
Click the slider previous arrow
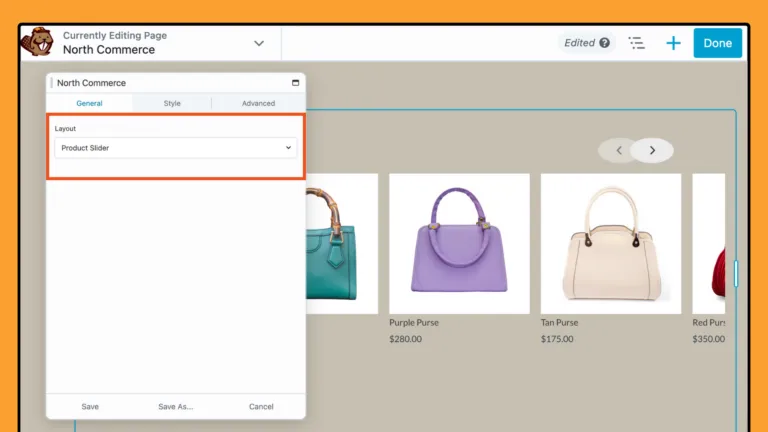619,151
